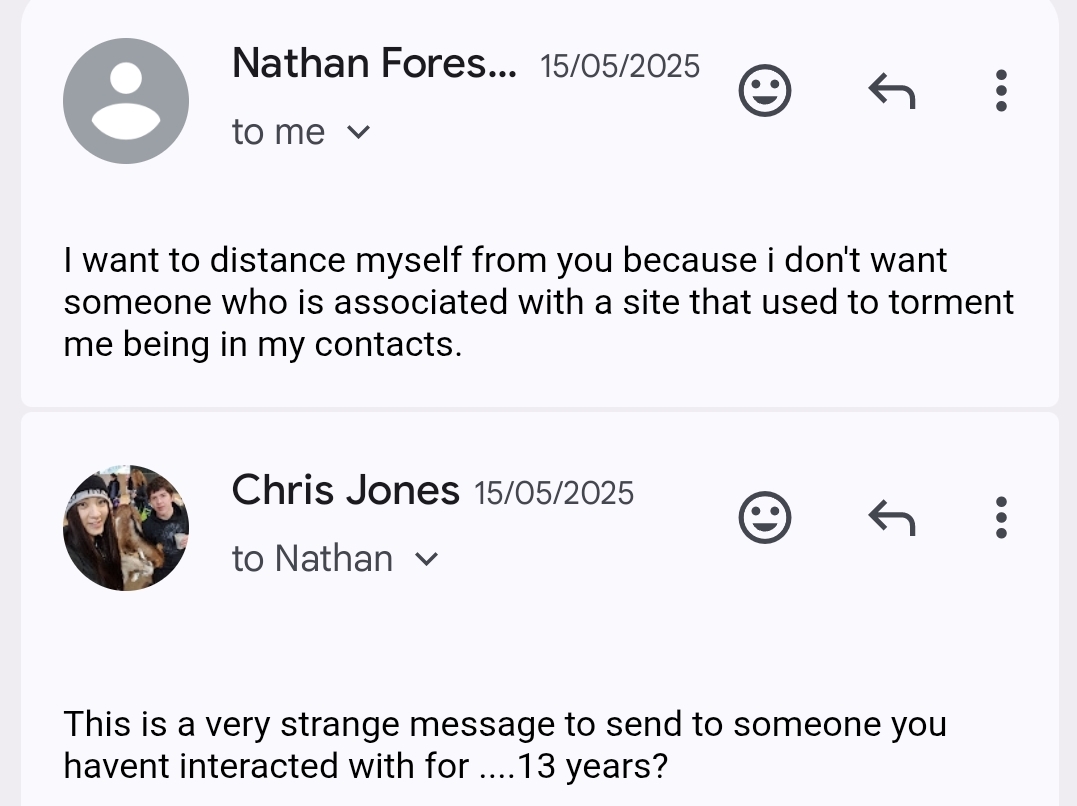Add emoji reaction to Nathan's email

point(765,91)
